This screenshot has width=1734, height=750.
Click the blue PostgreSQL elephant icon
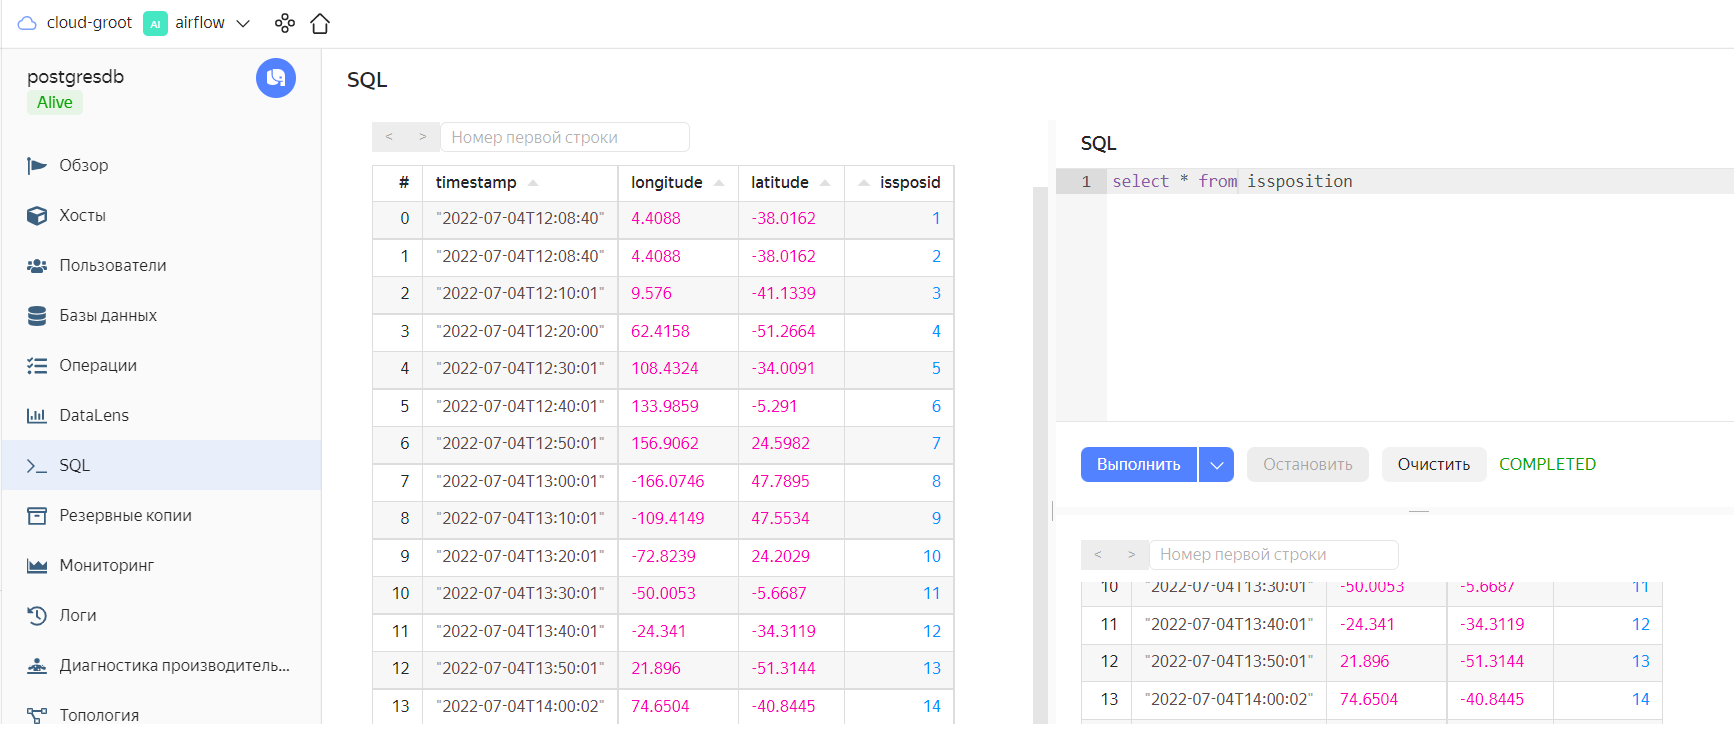(276, 78)
